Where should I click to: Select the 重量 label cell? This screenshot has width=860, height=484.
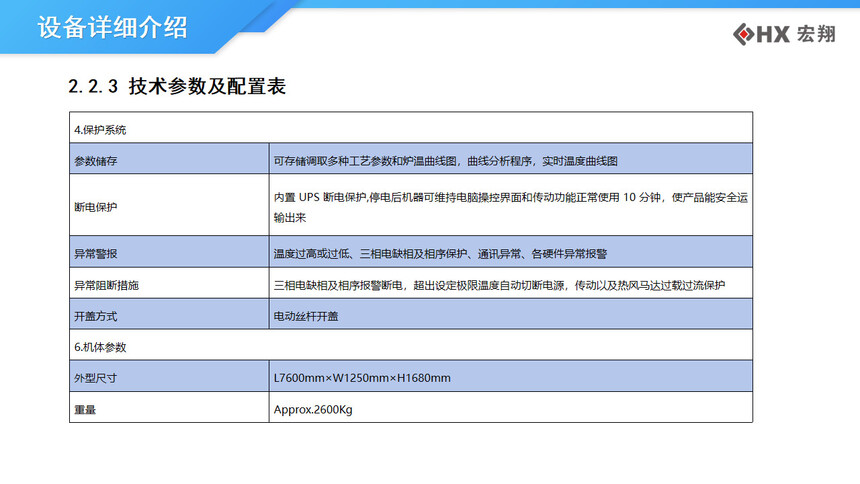click(84, 409)
